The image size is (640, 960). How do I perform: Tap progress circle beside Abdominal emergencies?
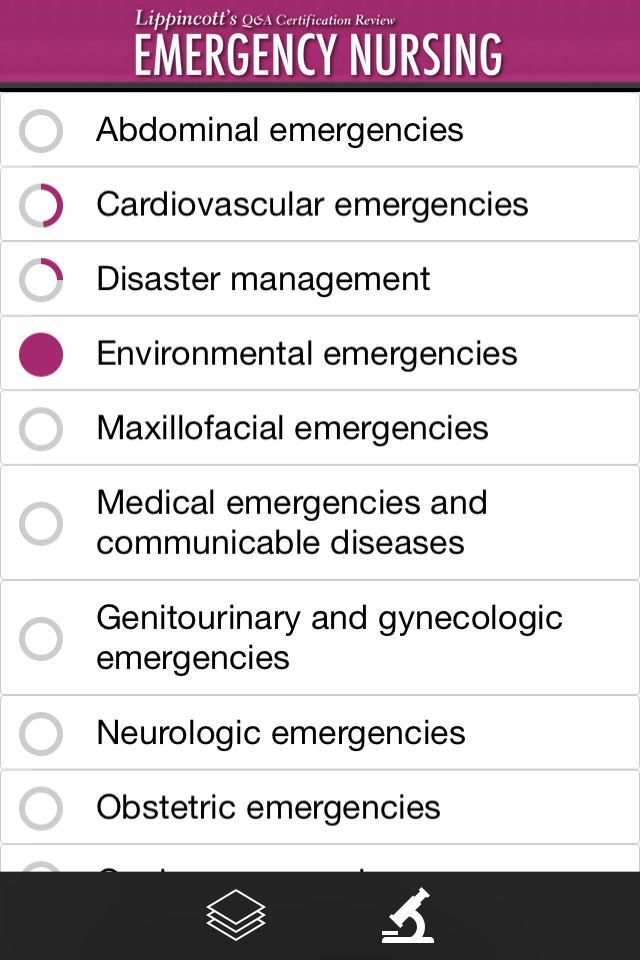(41, 131)
